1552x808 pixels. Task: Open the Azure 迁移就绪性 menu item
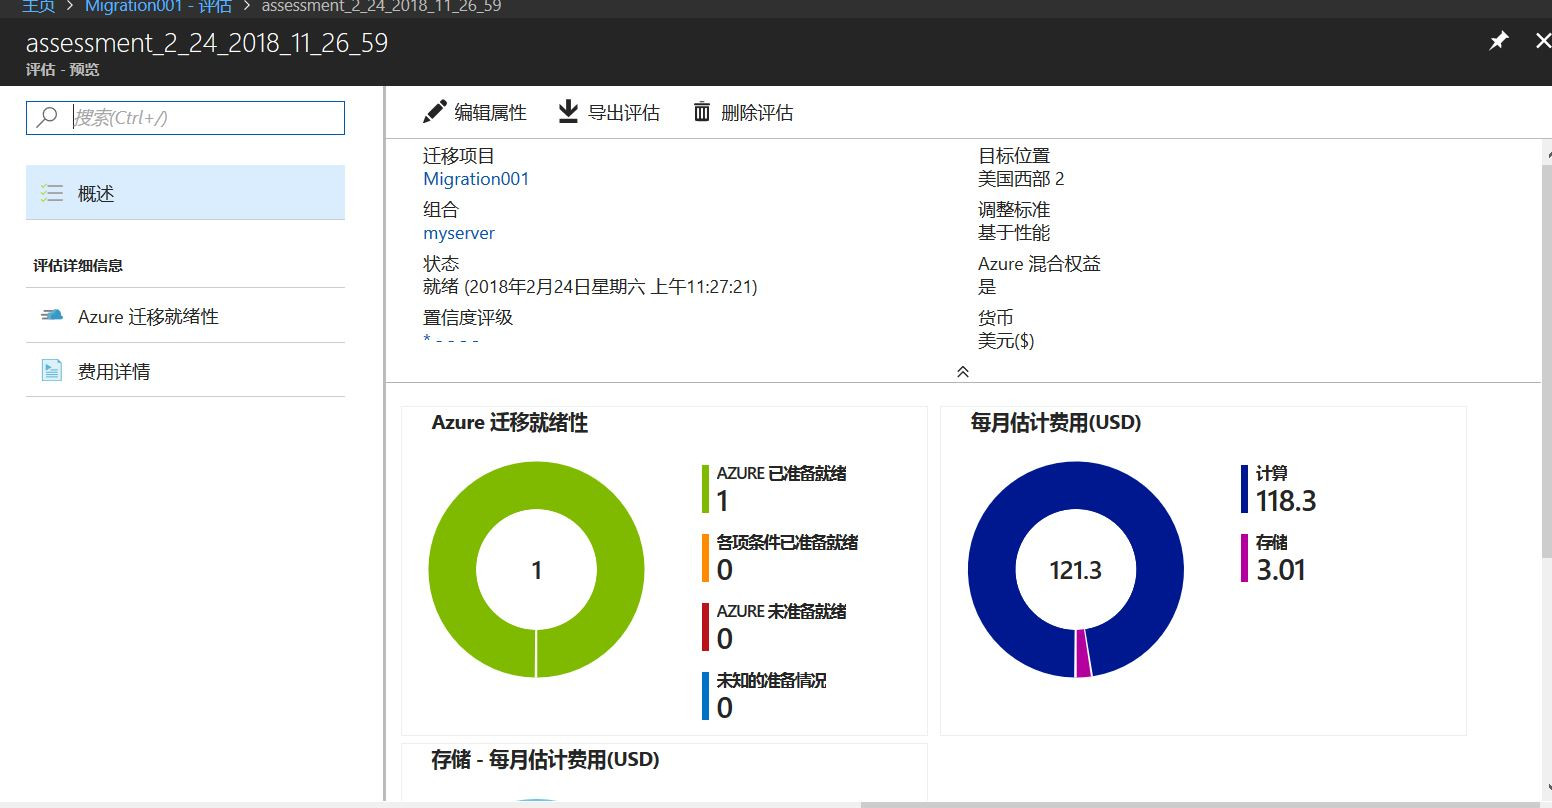[x=185, y=316]
